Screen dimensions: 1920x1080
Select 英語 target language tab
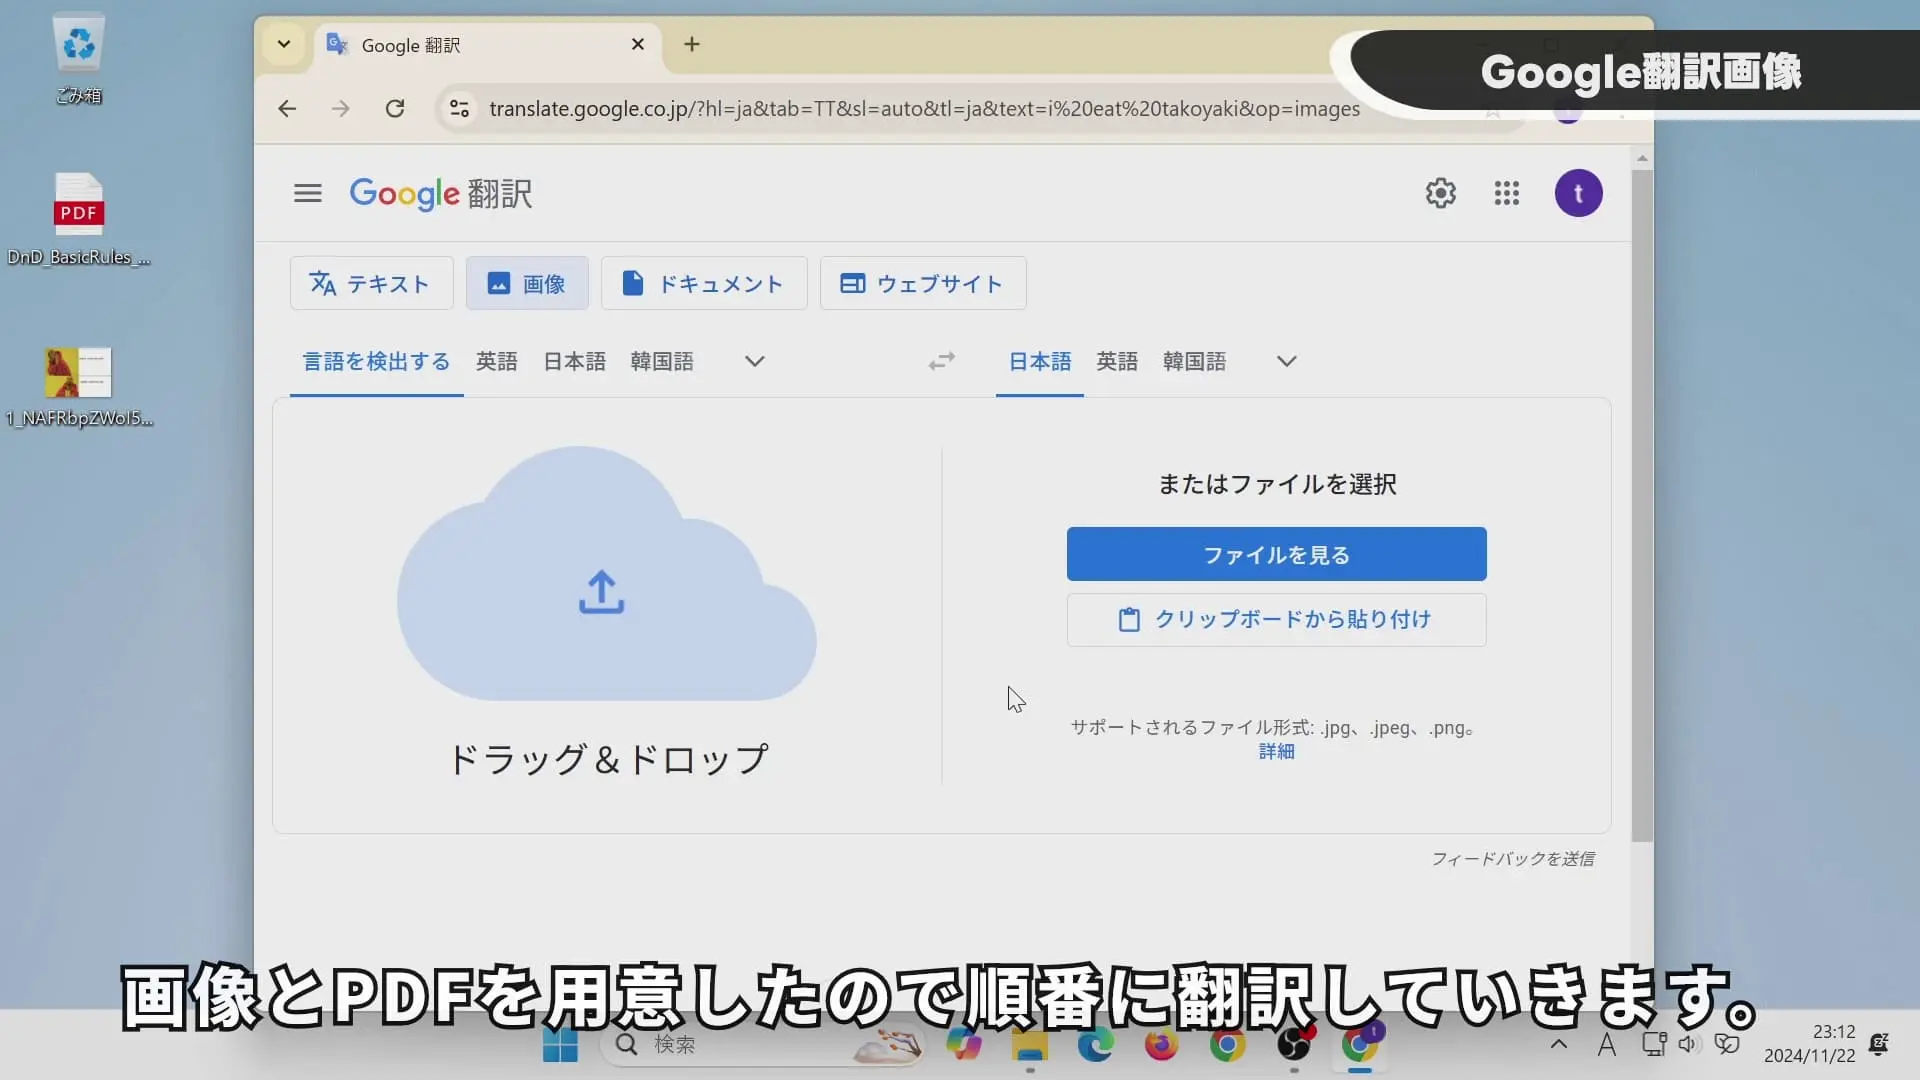pyautogui.click(x=1116, y=360)
